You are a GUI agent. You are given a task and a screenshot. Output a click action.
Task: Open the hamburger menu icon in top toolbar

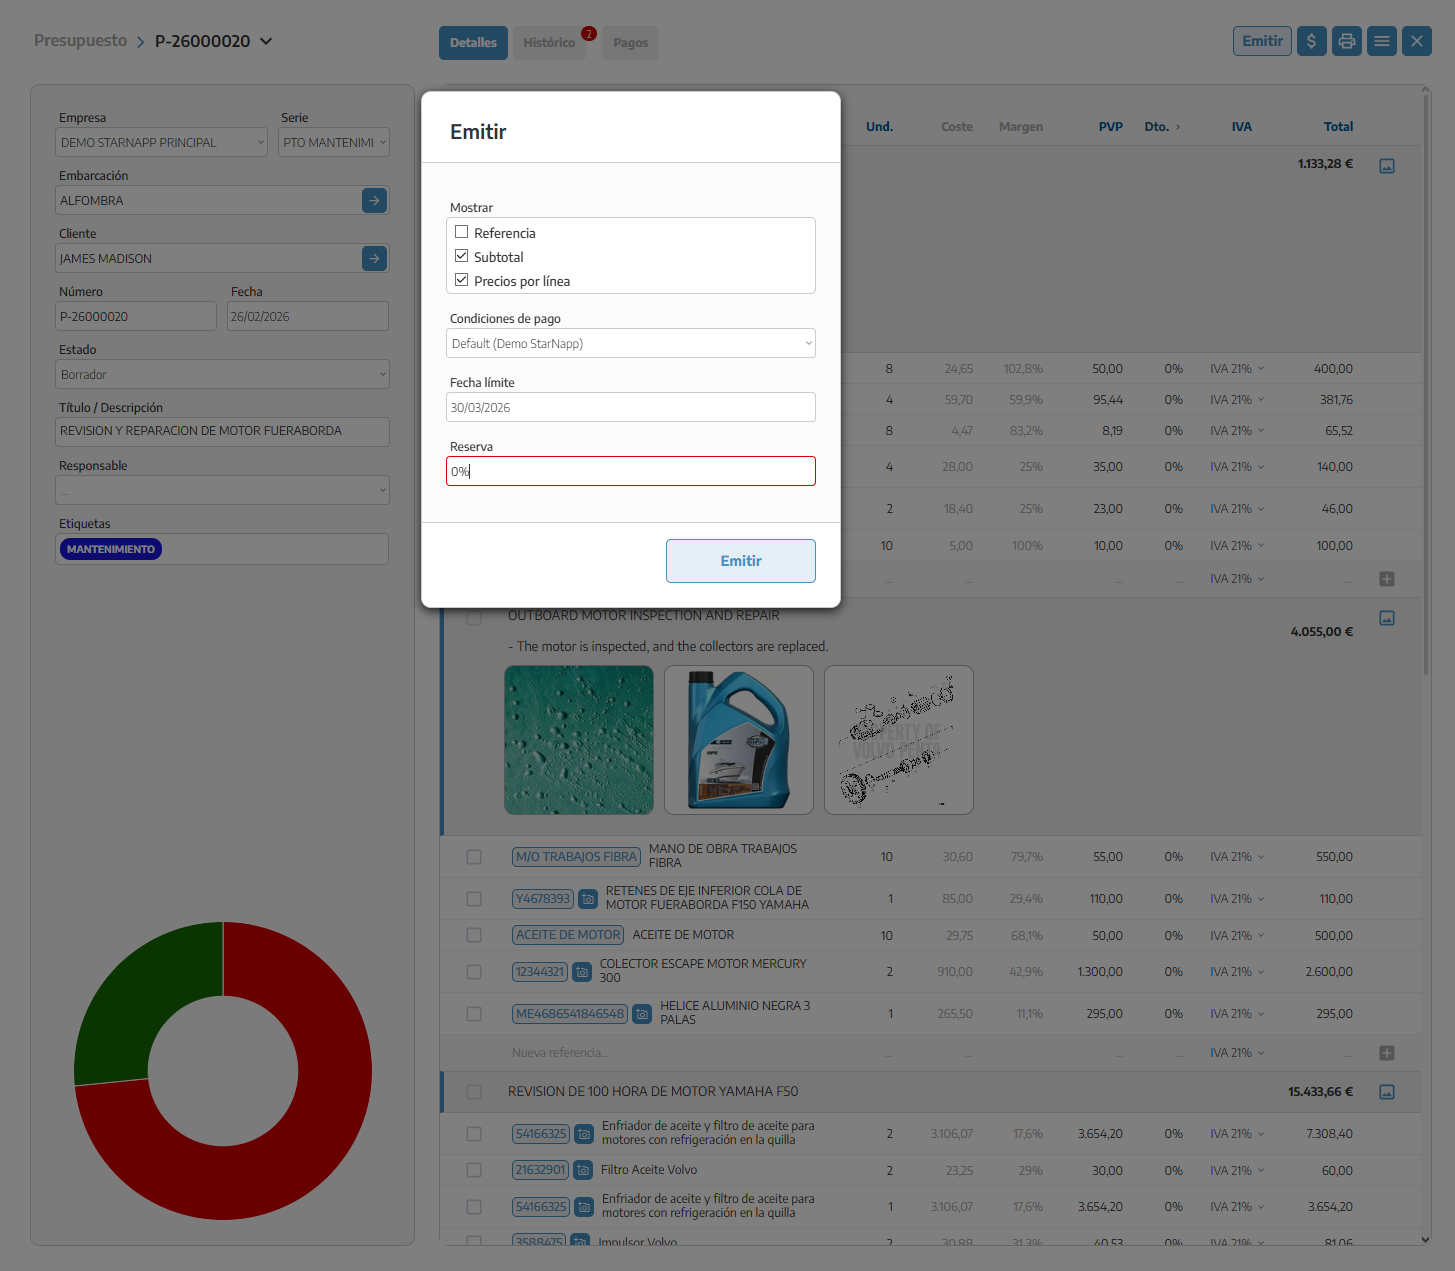click(x=1382, y=41)
